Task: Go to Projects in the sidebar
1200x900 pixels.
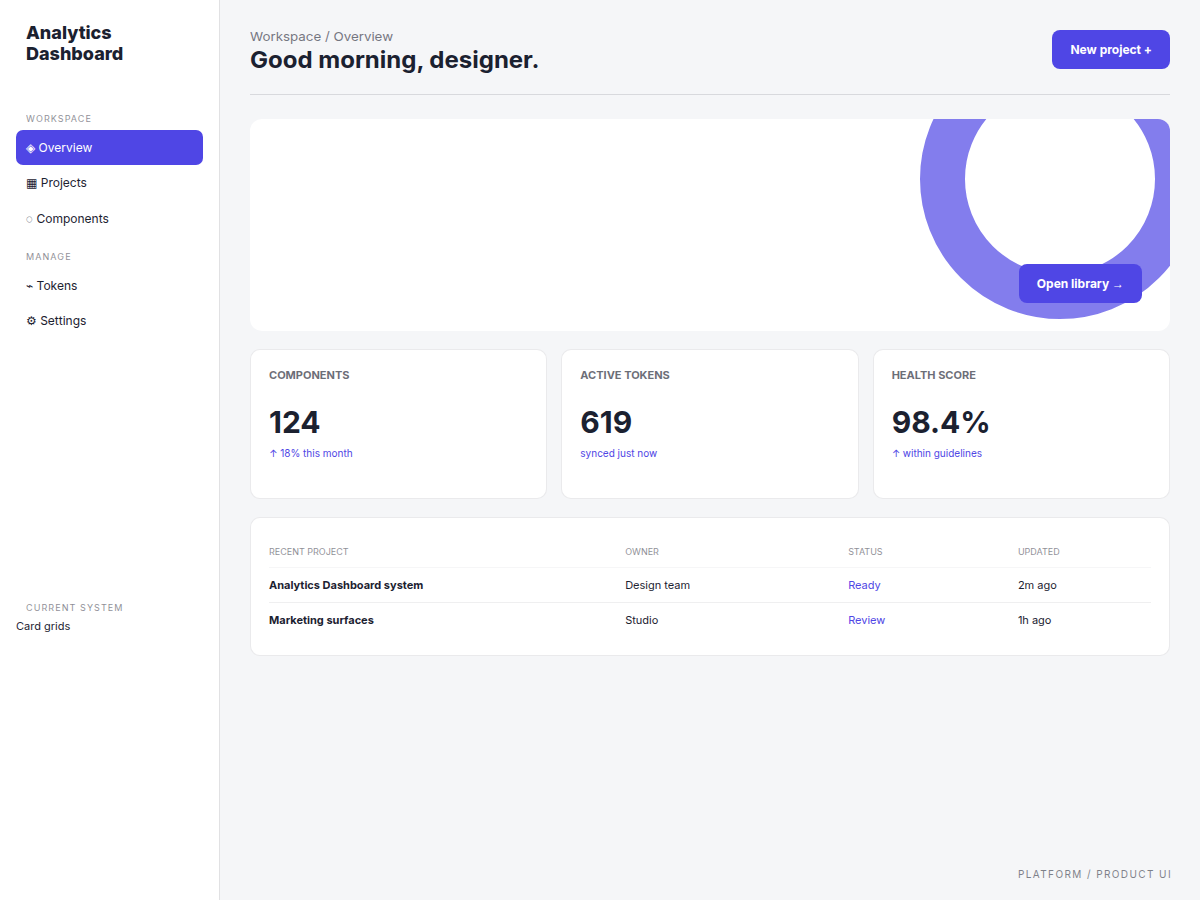Action: click(109, 183)
